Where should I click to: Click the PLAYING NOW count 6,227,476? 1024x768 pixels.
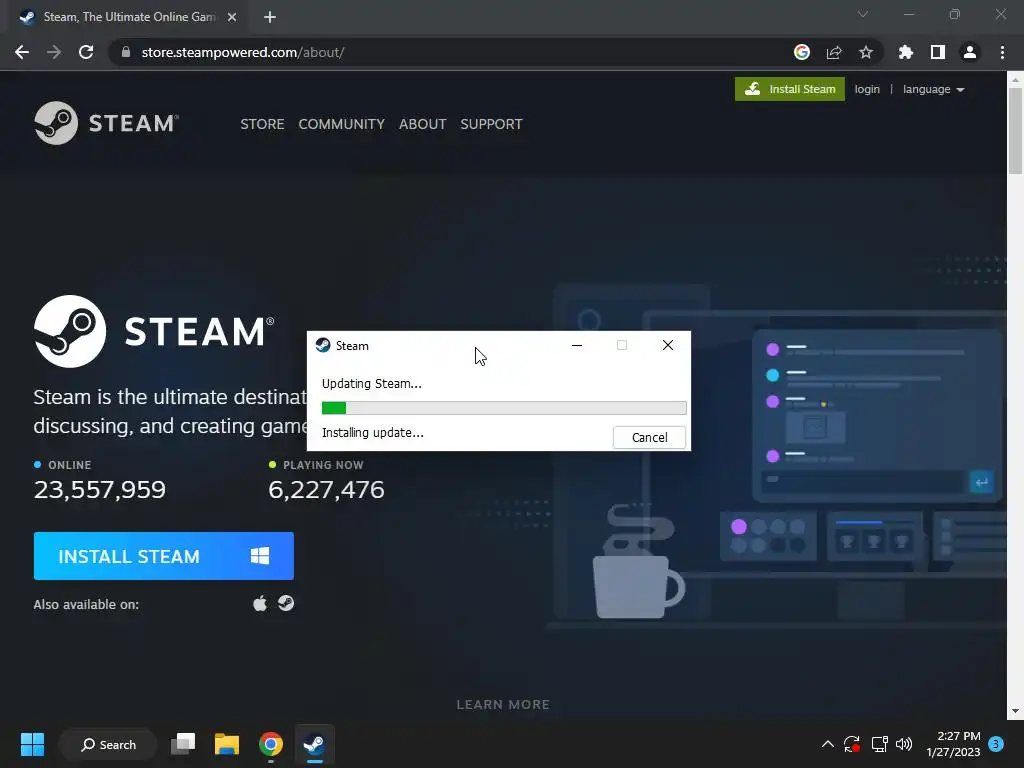327,490
